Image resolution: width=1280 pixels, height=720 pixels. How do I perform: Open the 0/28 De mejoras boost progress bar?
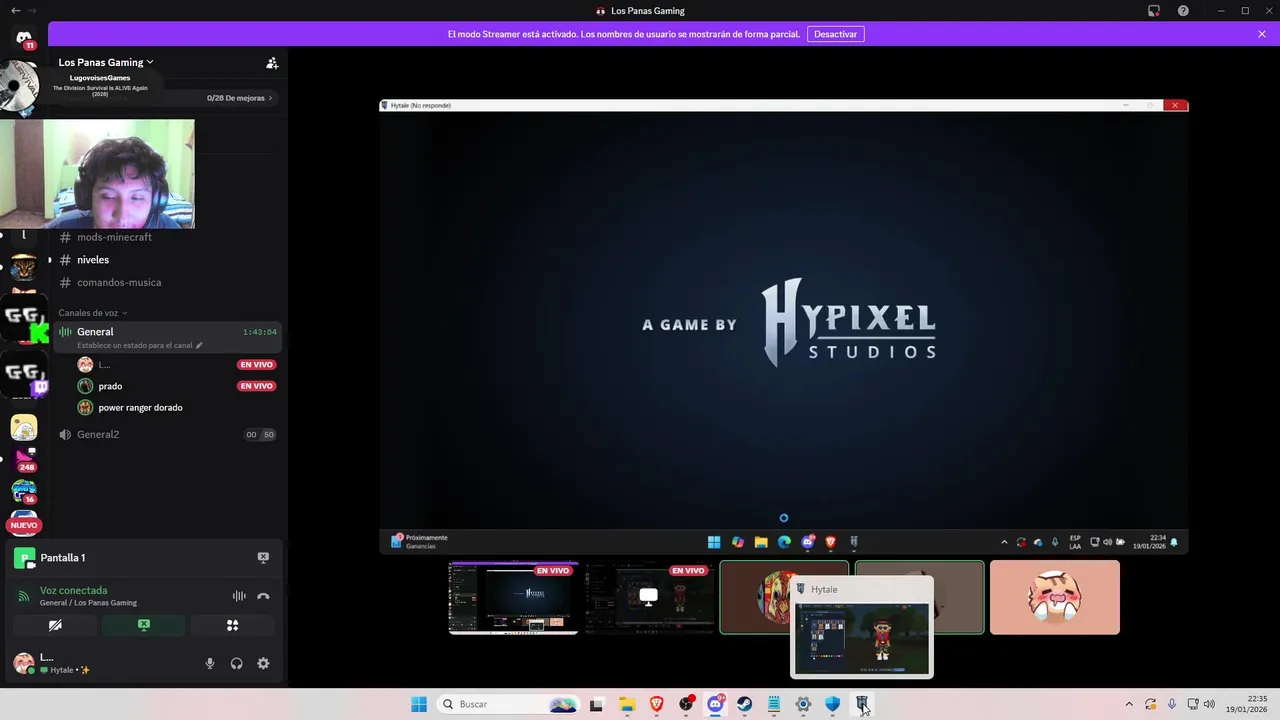click(240, 98)
